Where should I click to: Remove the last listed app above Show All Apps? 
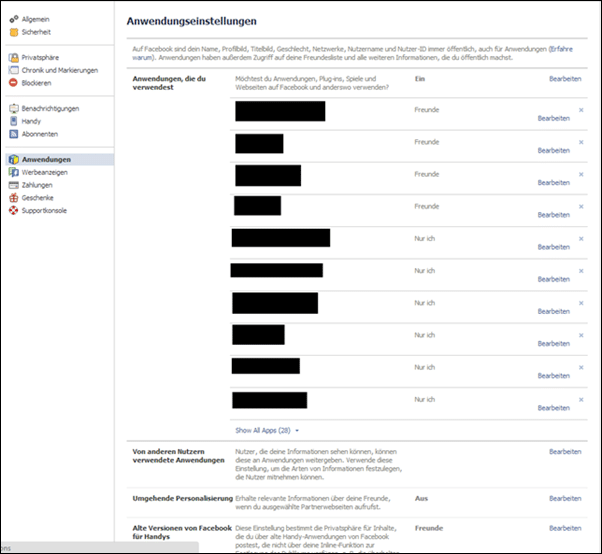coord(581,400)
